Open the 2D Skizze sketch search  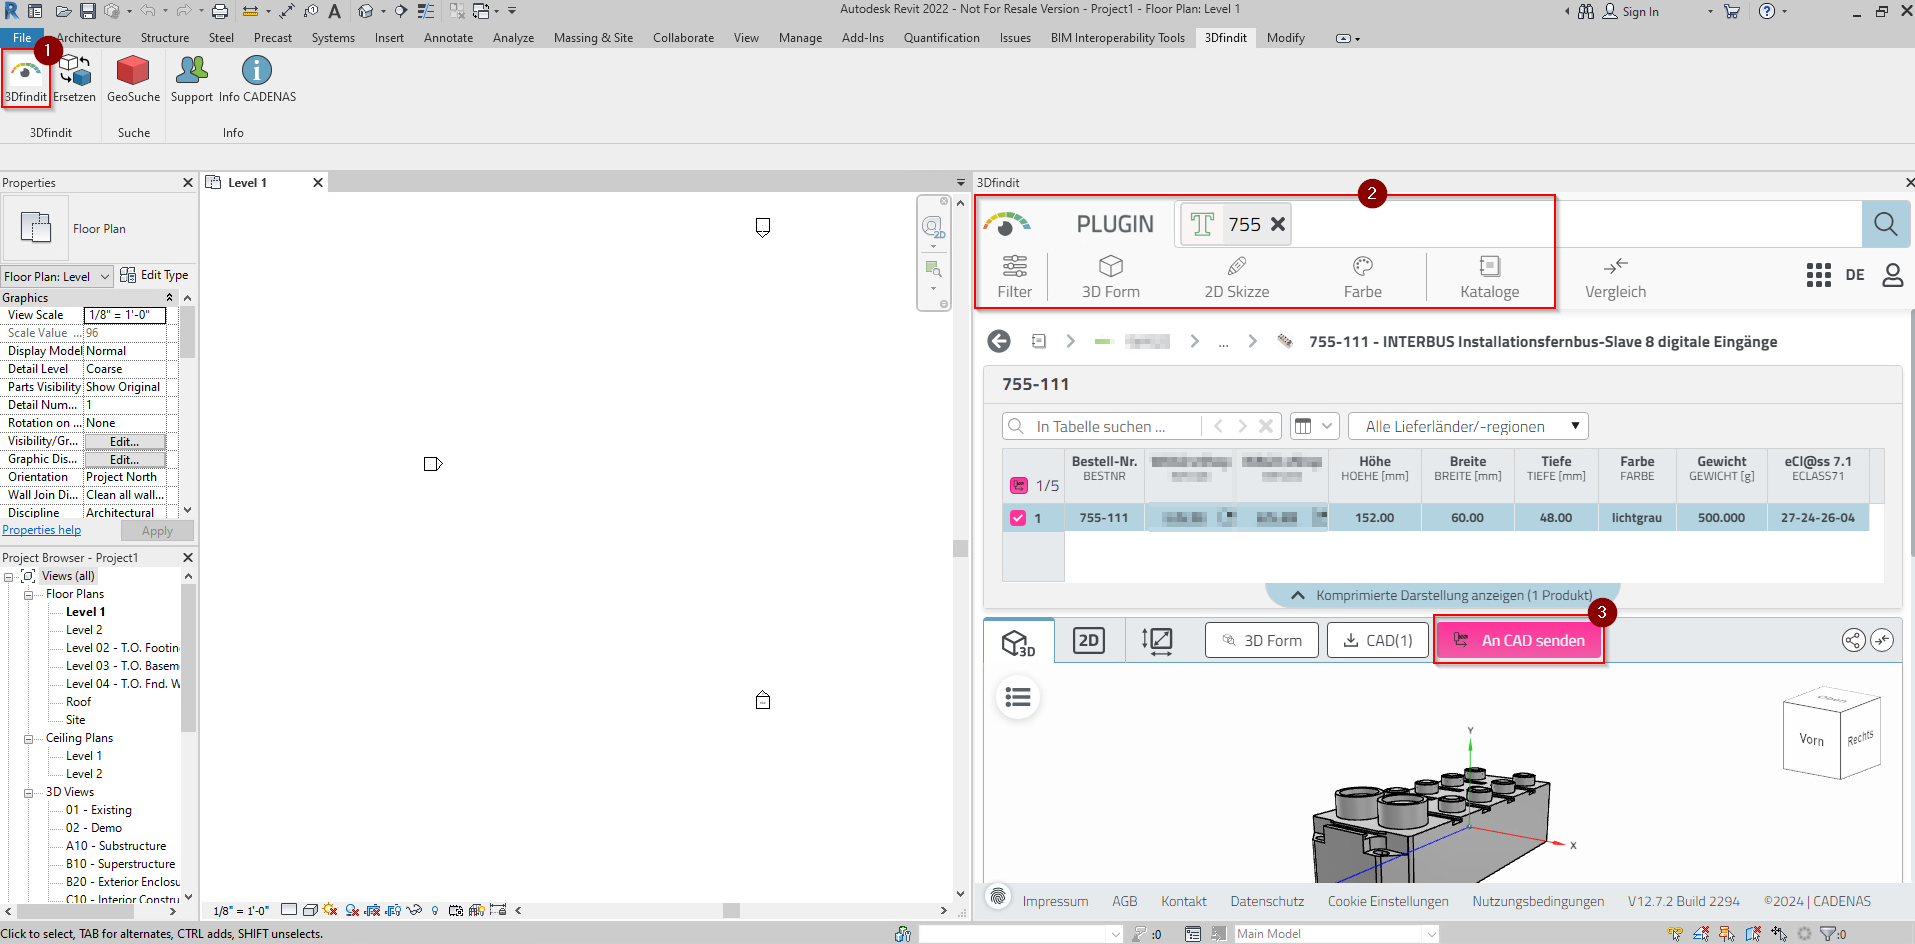pos(1237,277)
